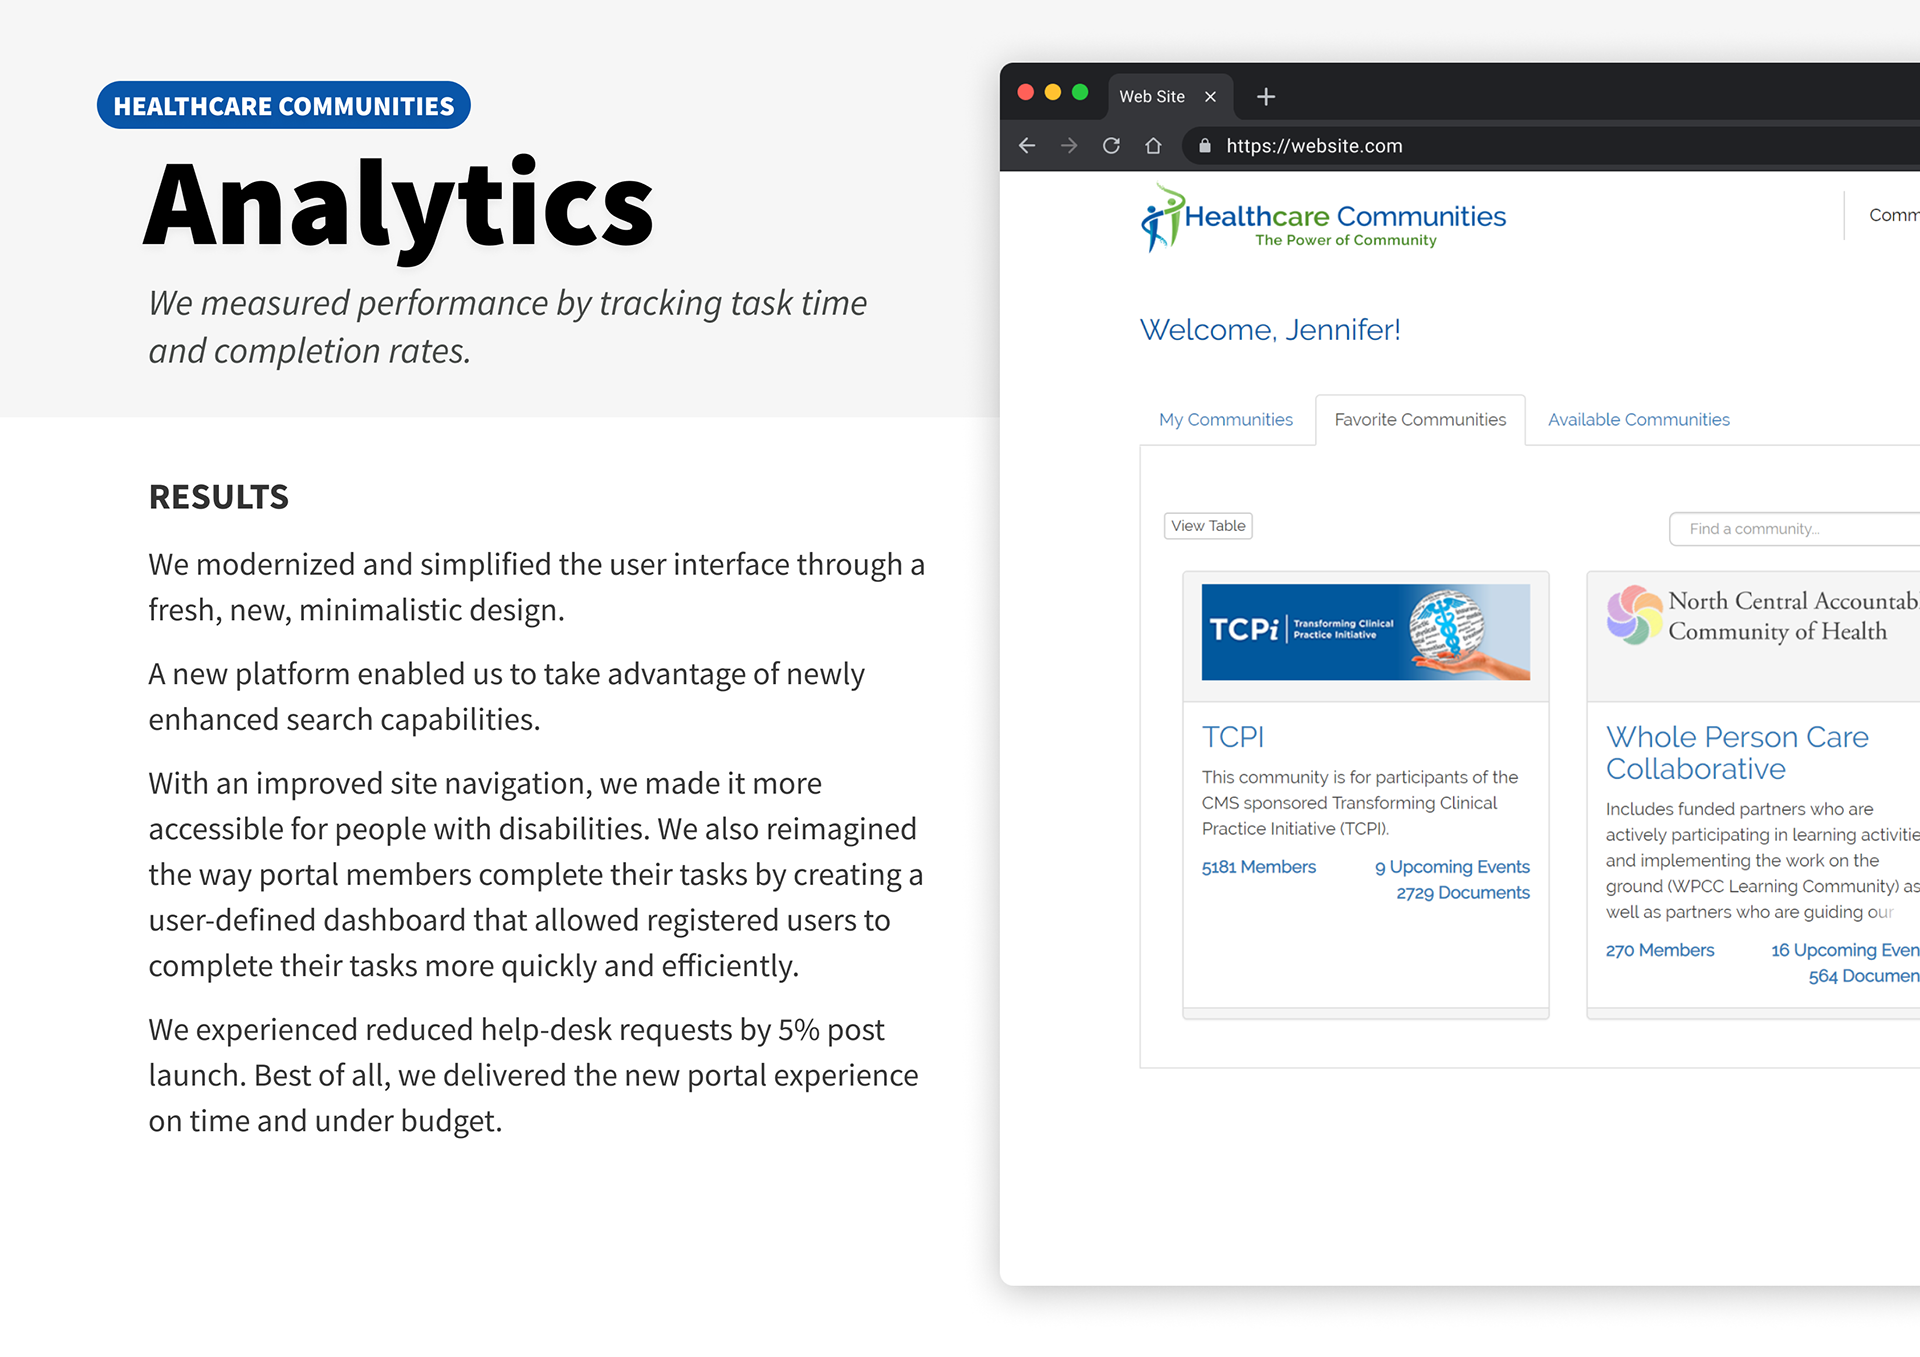The height and width of the screenshot is (1357, 1920).
Task: Open the TCPi banner image
Action: point(1365,632)
